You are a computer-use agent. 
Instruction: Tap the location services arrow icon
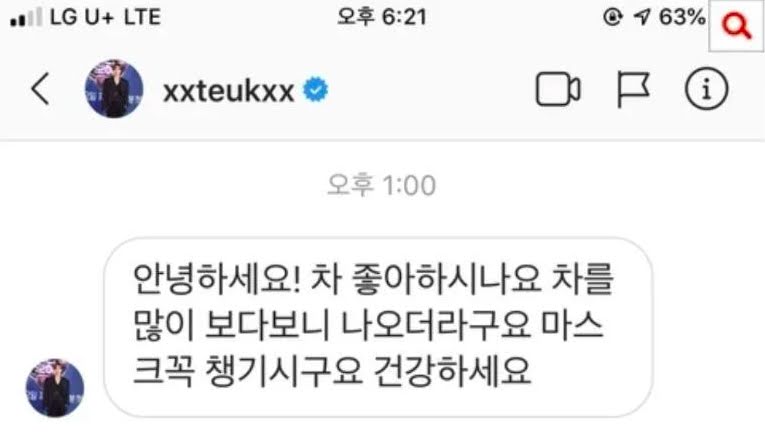click(642, 18)
